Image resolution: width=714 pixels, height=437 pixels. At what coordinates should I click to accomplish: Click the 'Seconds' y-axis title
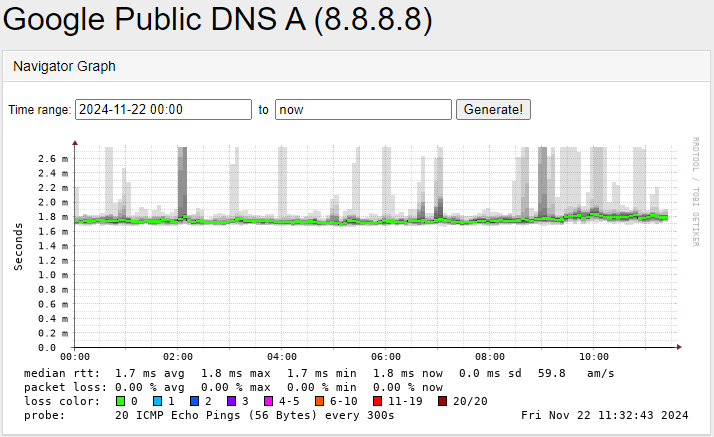click(18, 247)
